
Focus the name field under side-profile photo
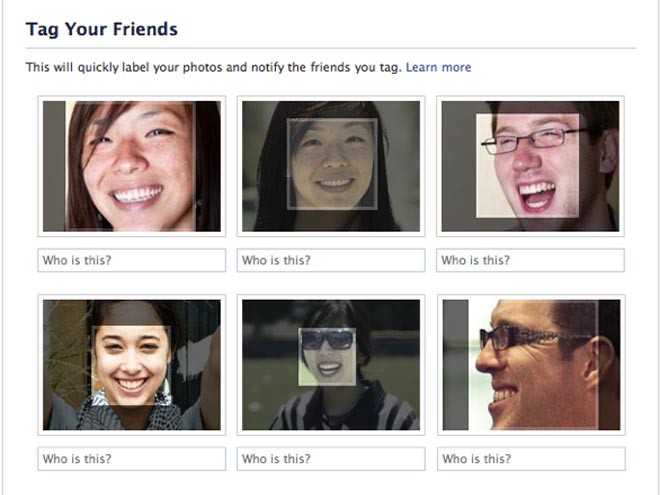531,459
